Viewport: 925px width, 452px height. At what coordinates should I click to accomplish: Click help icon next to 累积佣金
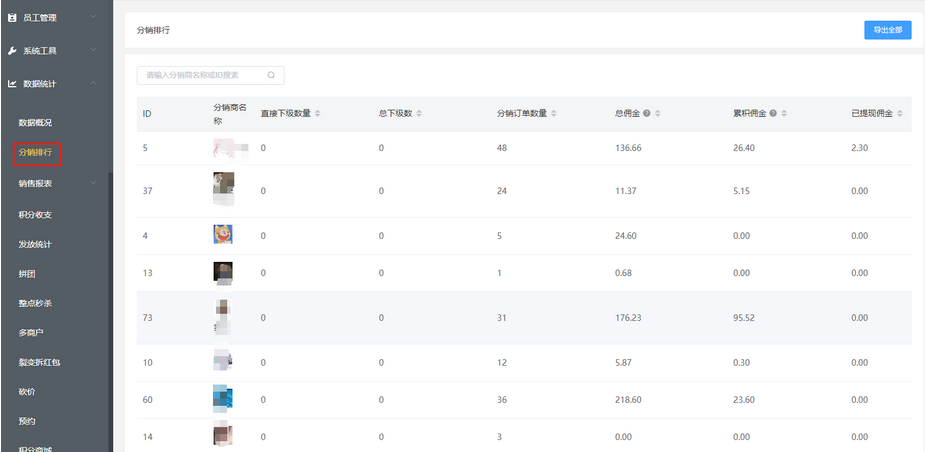(x=773, y=113)
